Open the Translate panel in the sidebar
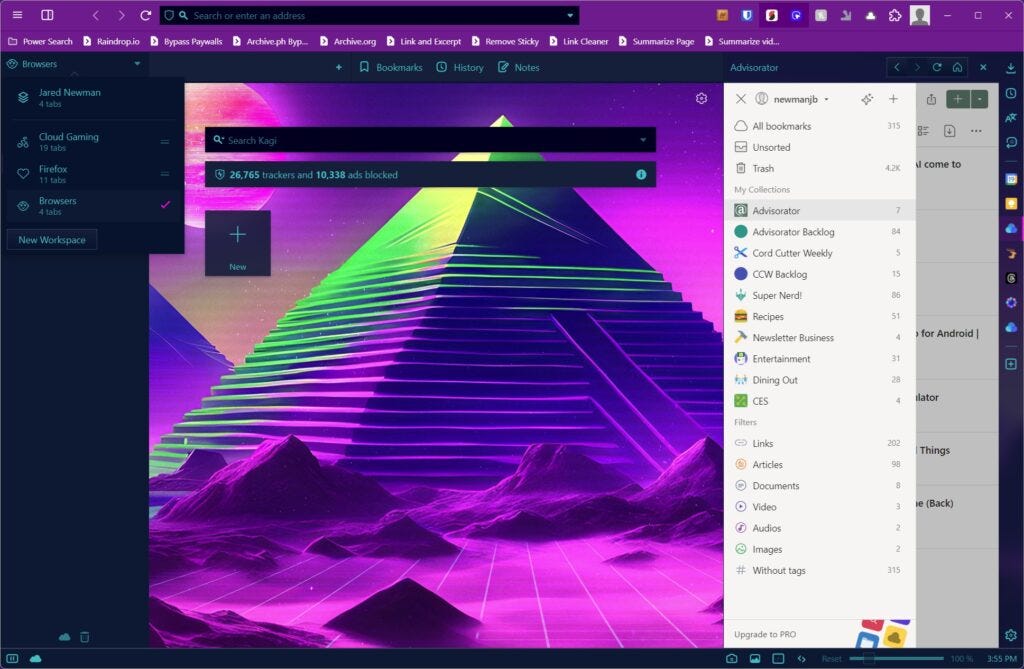 [1012, 117]
